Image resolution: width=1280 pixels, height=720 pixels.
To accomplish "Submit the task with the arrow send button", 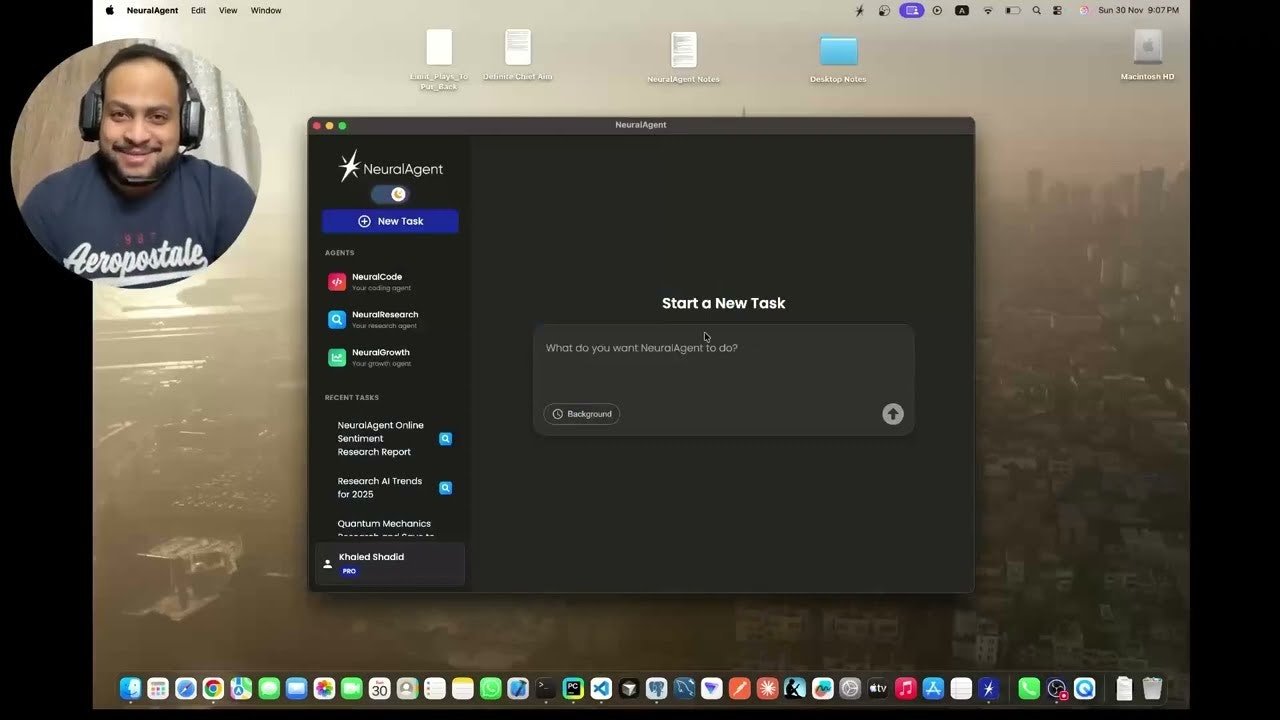I will [893, 414].
